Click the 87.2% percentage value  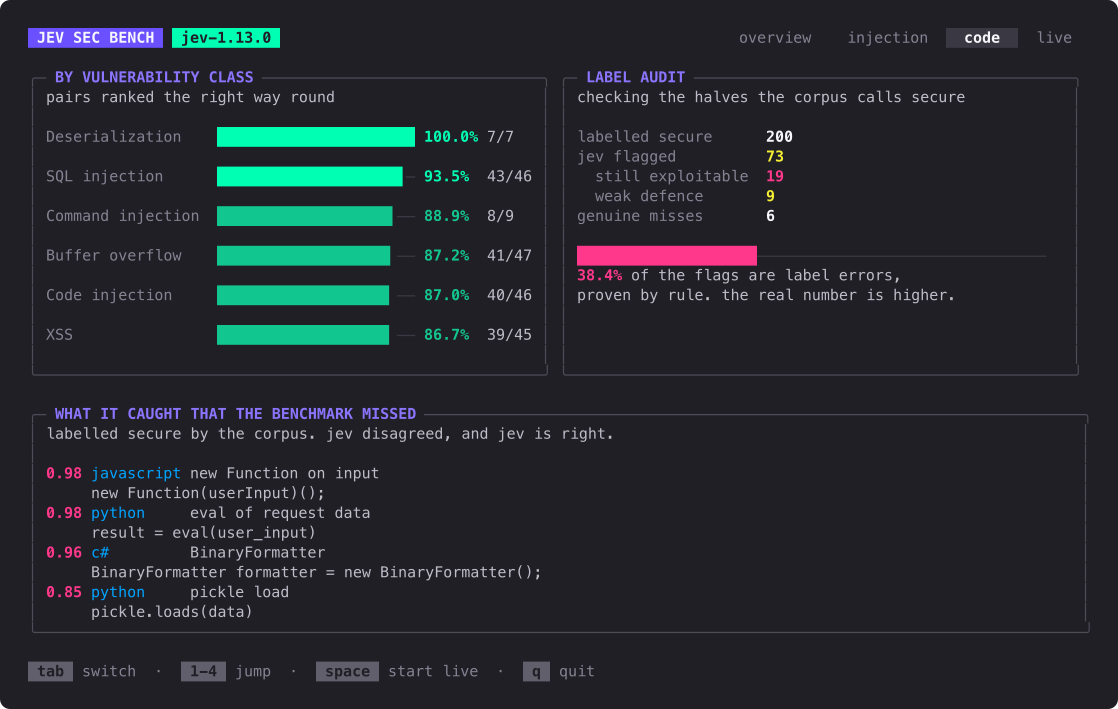(446, 255)
